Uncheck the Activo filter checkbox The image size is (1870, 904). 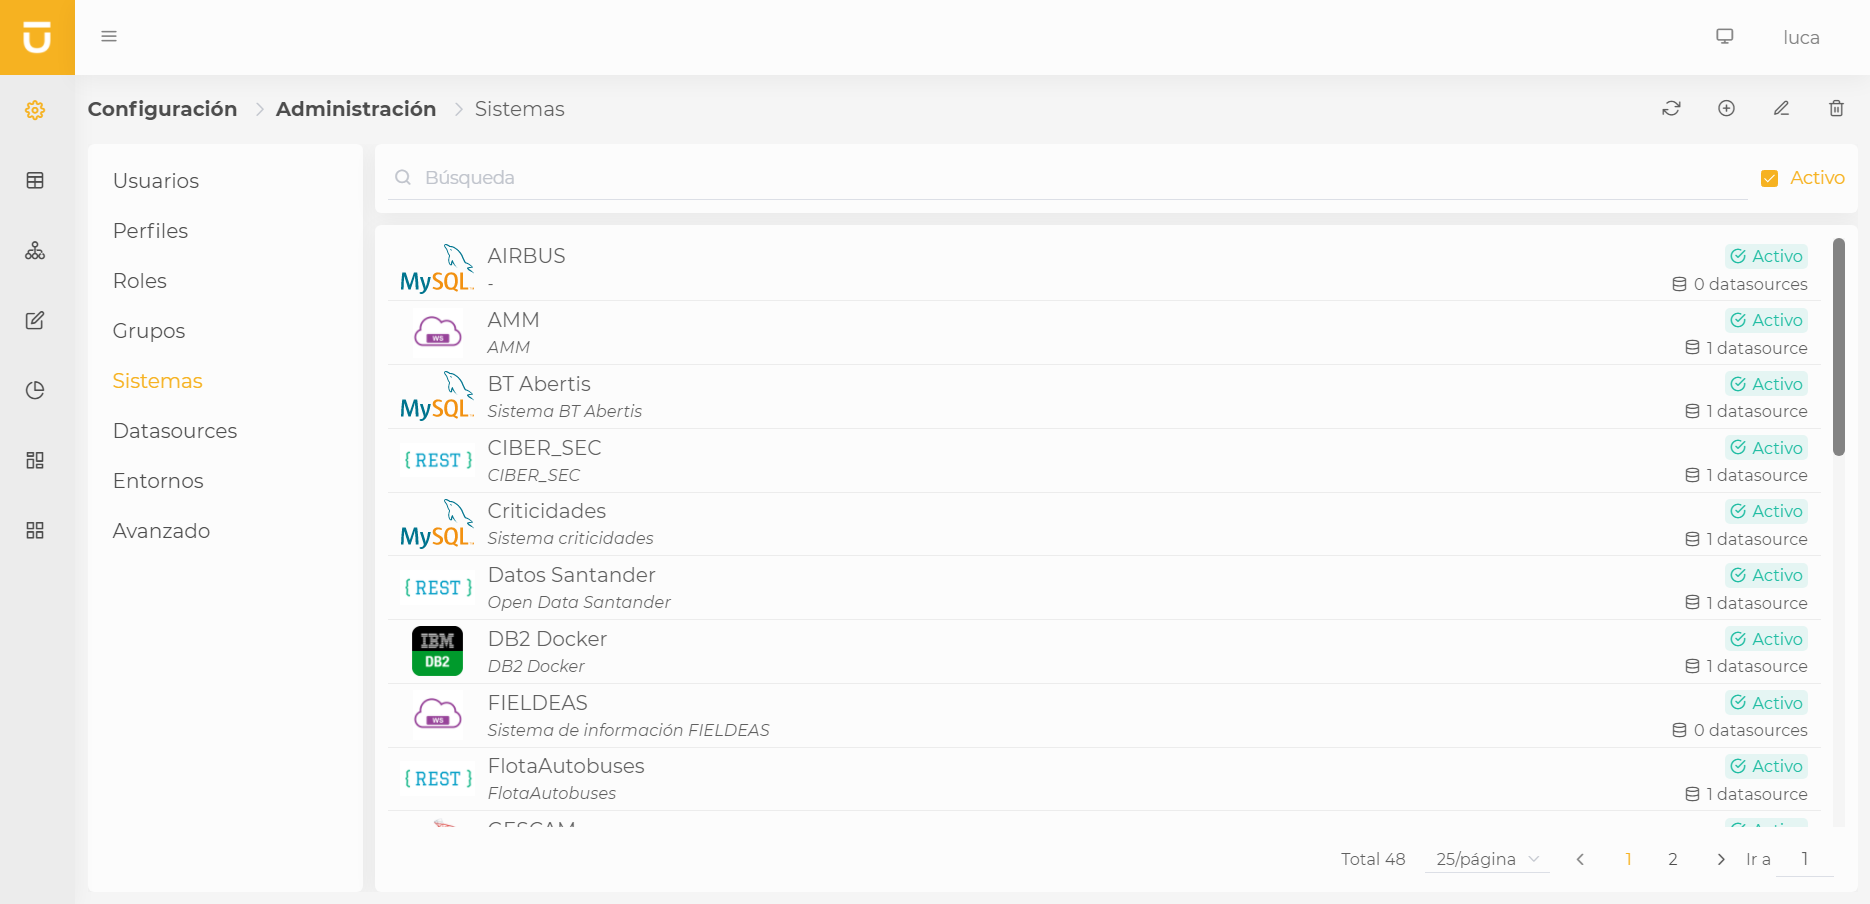pos(1769,178)
